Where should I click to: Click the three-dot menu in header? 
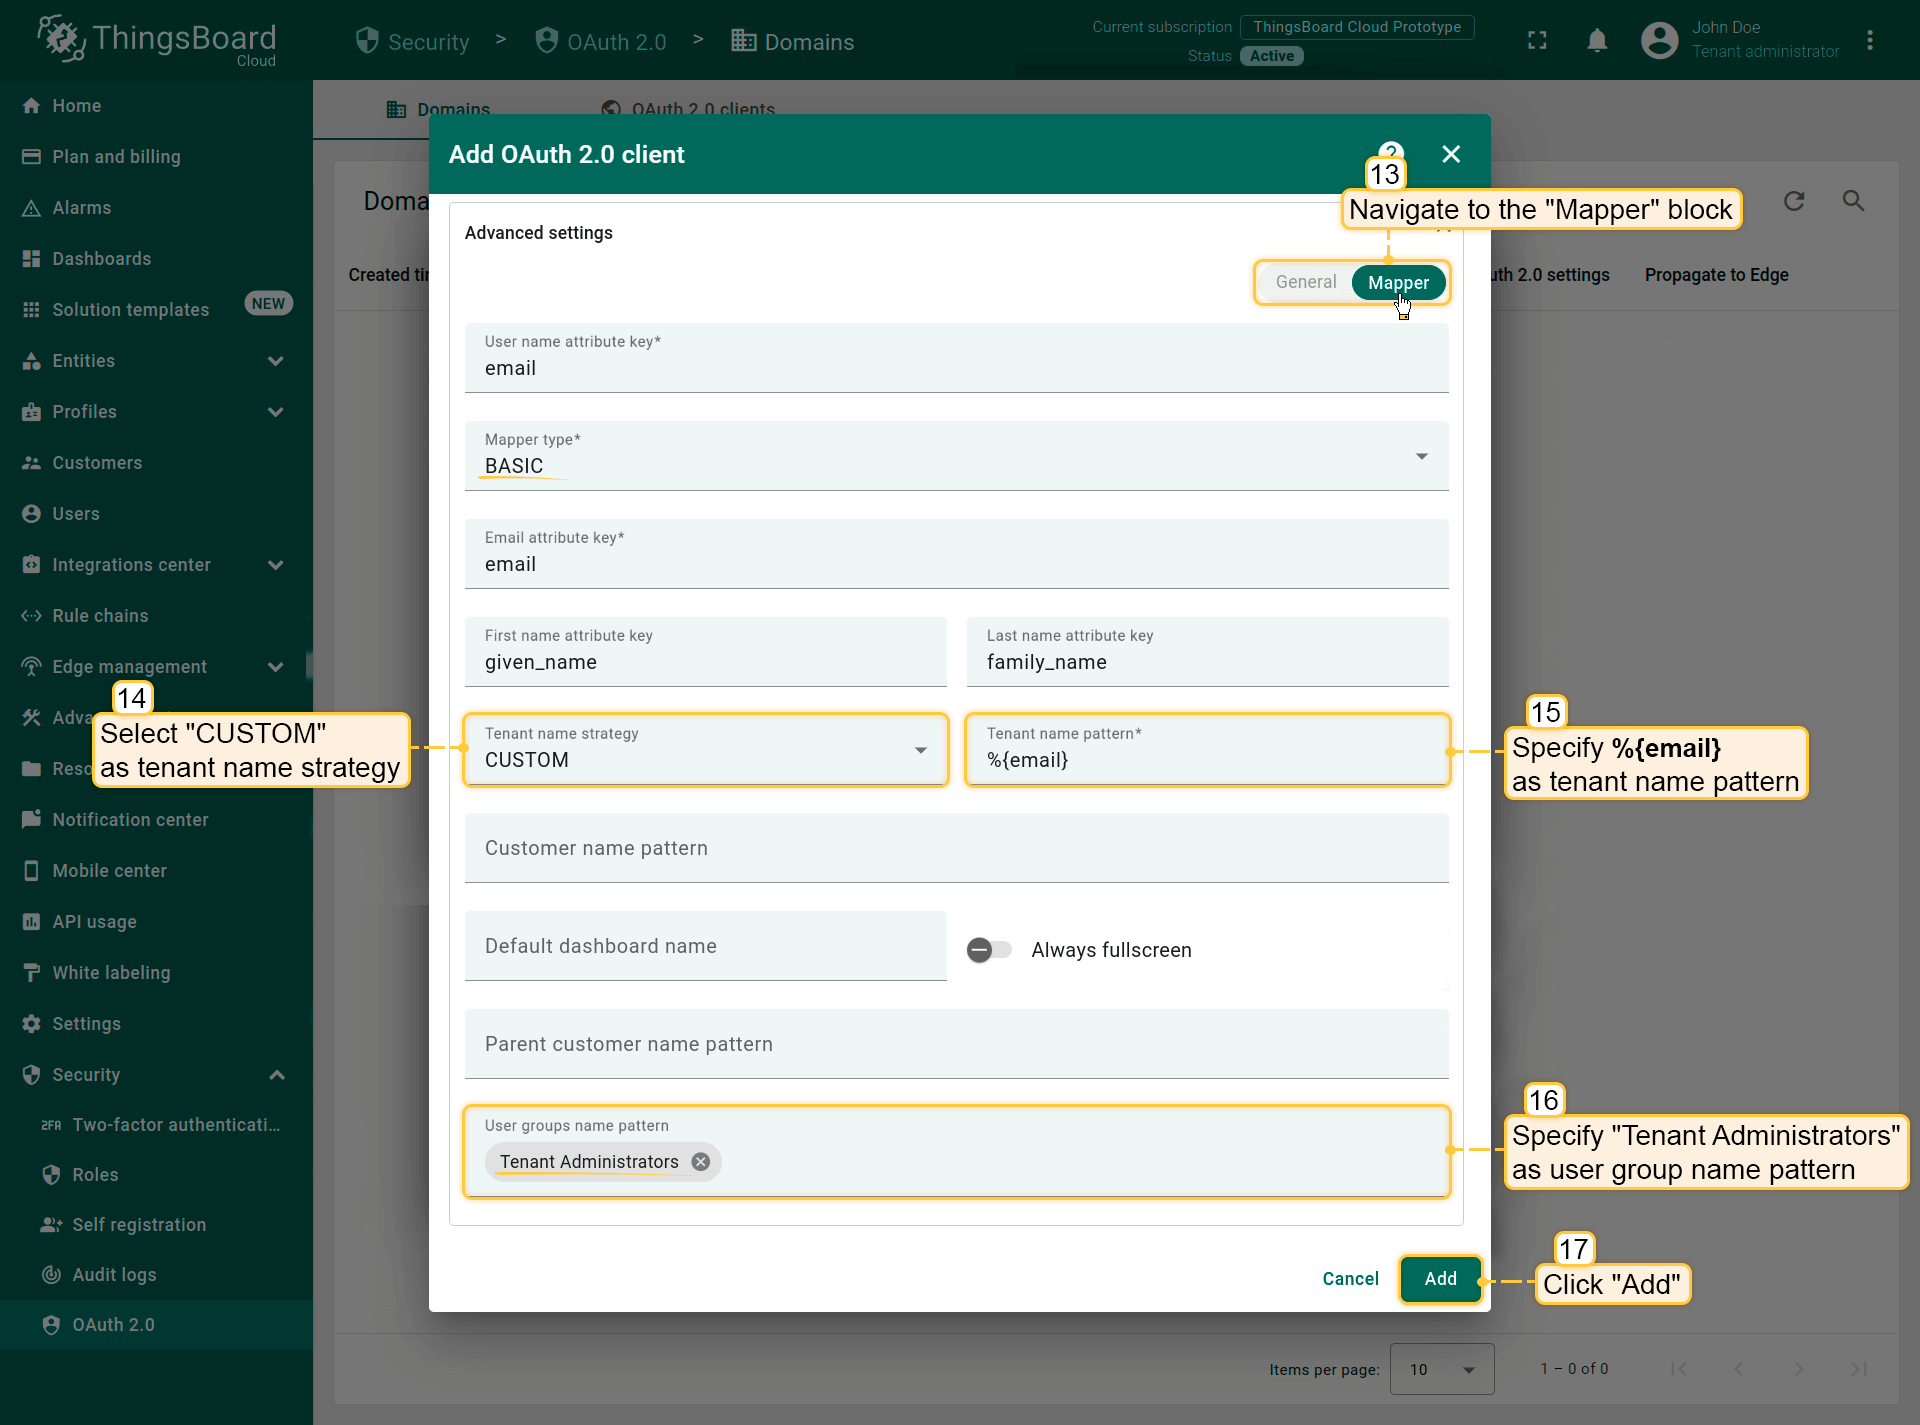click(1869, 41)
